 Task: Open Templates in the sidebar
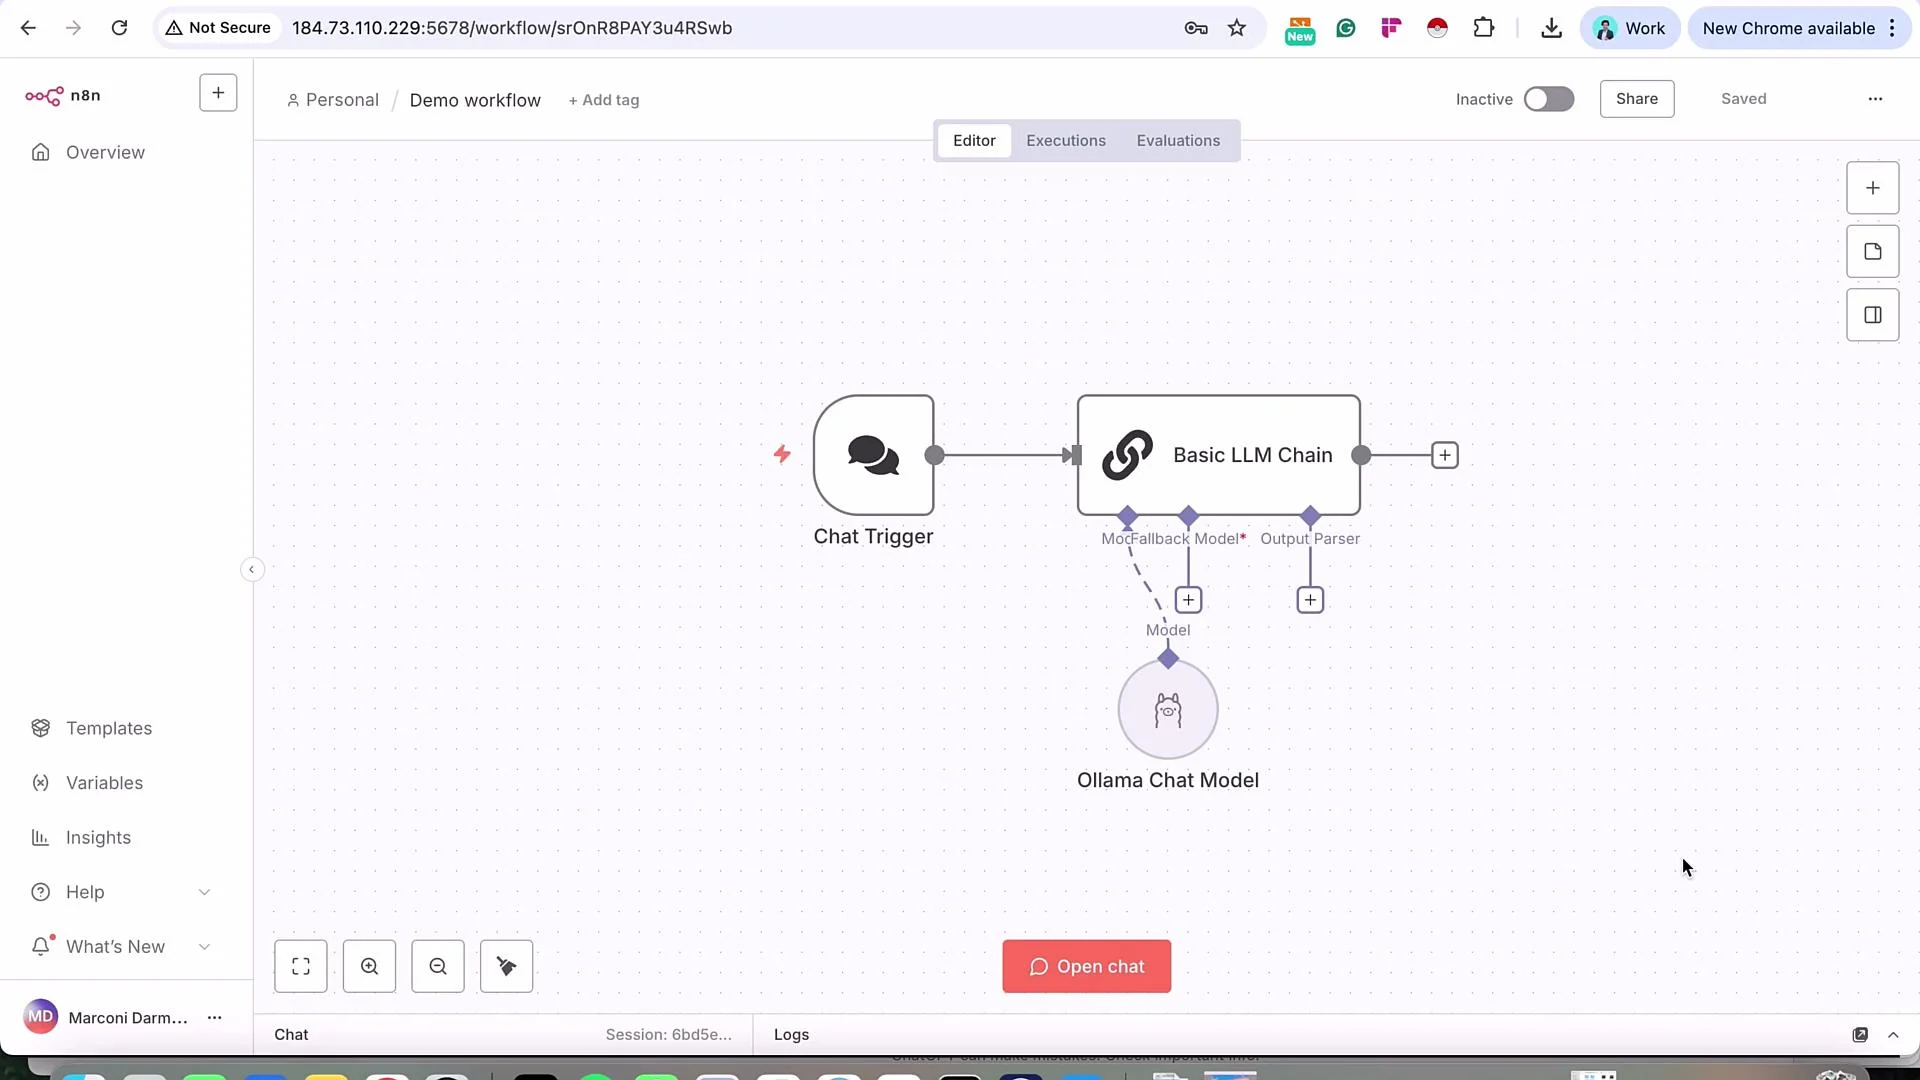tap(109, 728)
